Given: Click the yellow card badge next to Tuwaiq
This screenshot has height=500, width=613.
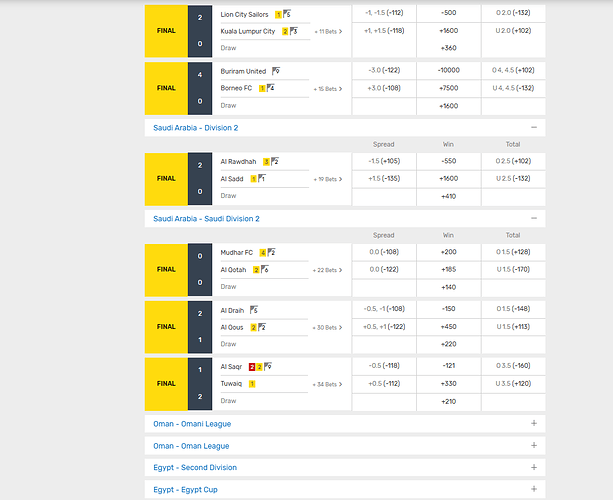Looking at the screenshot, I should coord(252,383).
